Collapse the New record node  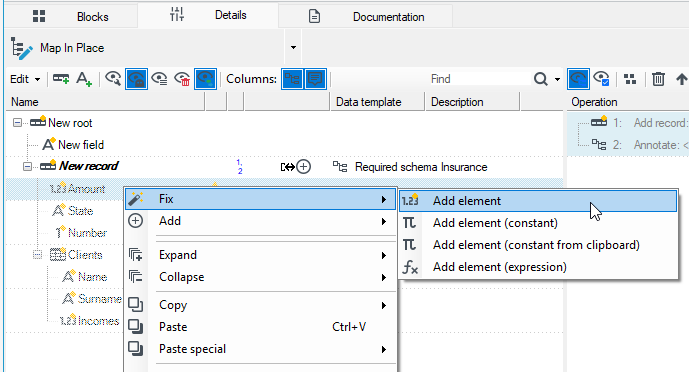[x=27, y=166]
